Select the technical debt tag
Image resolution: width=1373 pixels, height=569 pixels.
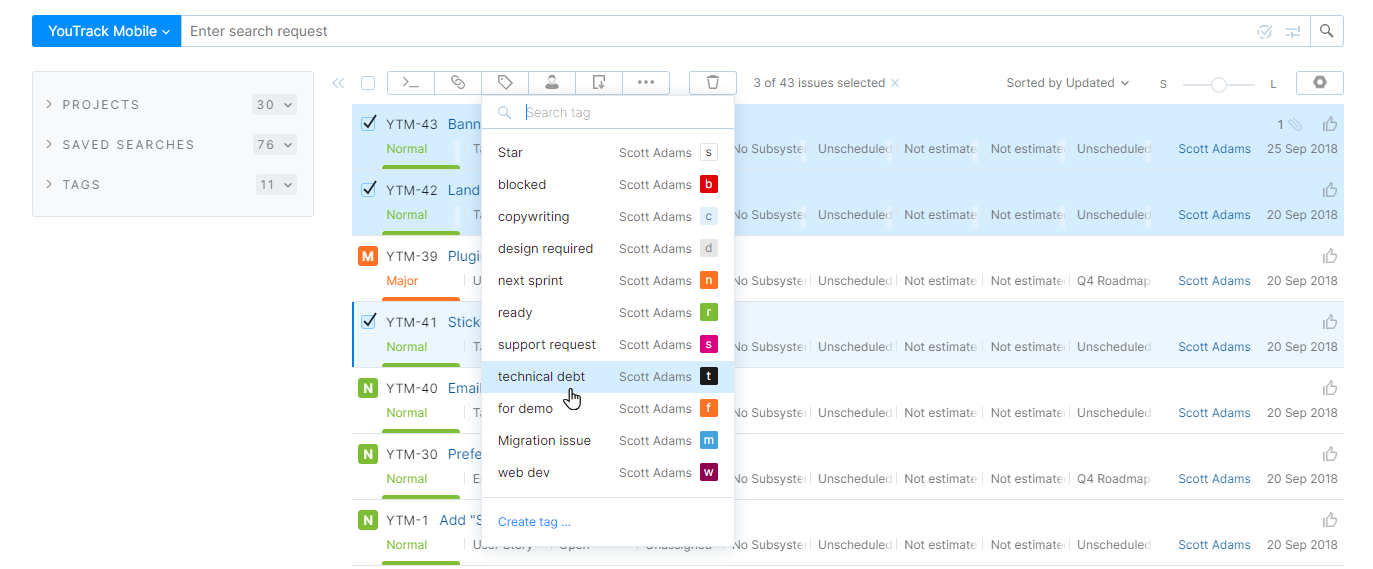tap(608, 377)
